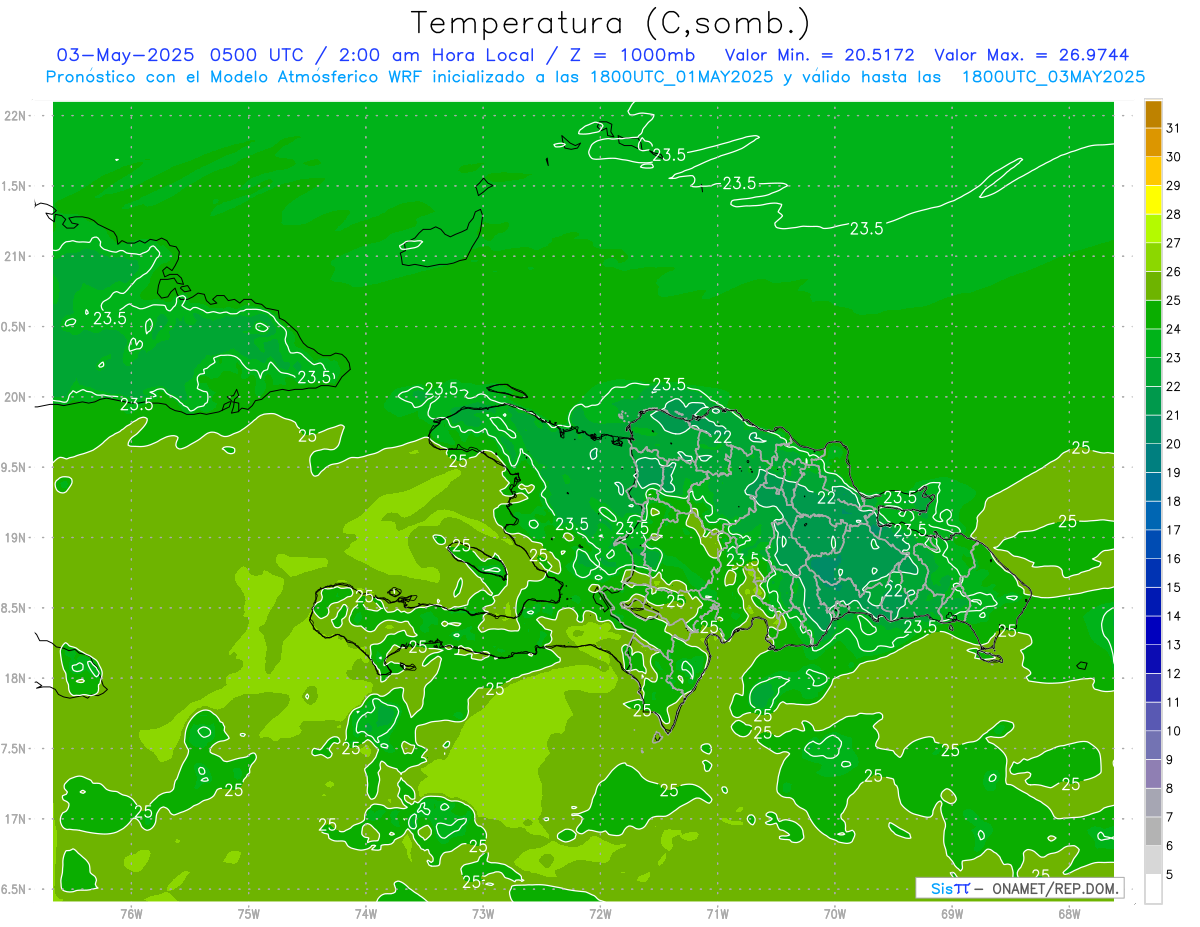
Task: Click the "72W" longitude axis label
Action: [x=600, y=913]
